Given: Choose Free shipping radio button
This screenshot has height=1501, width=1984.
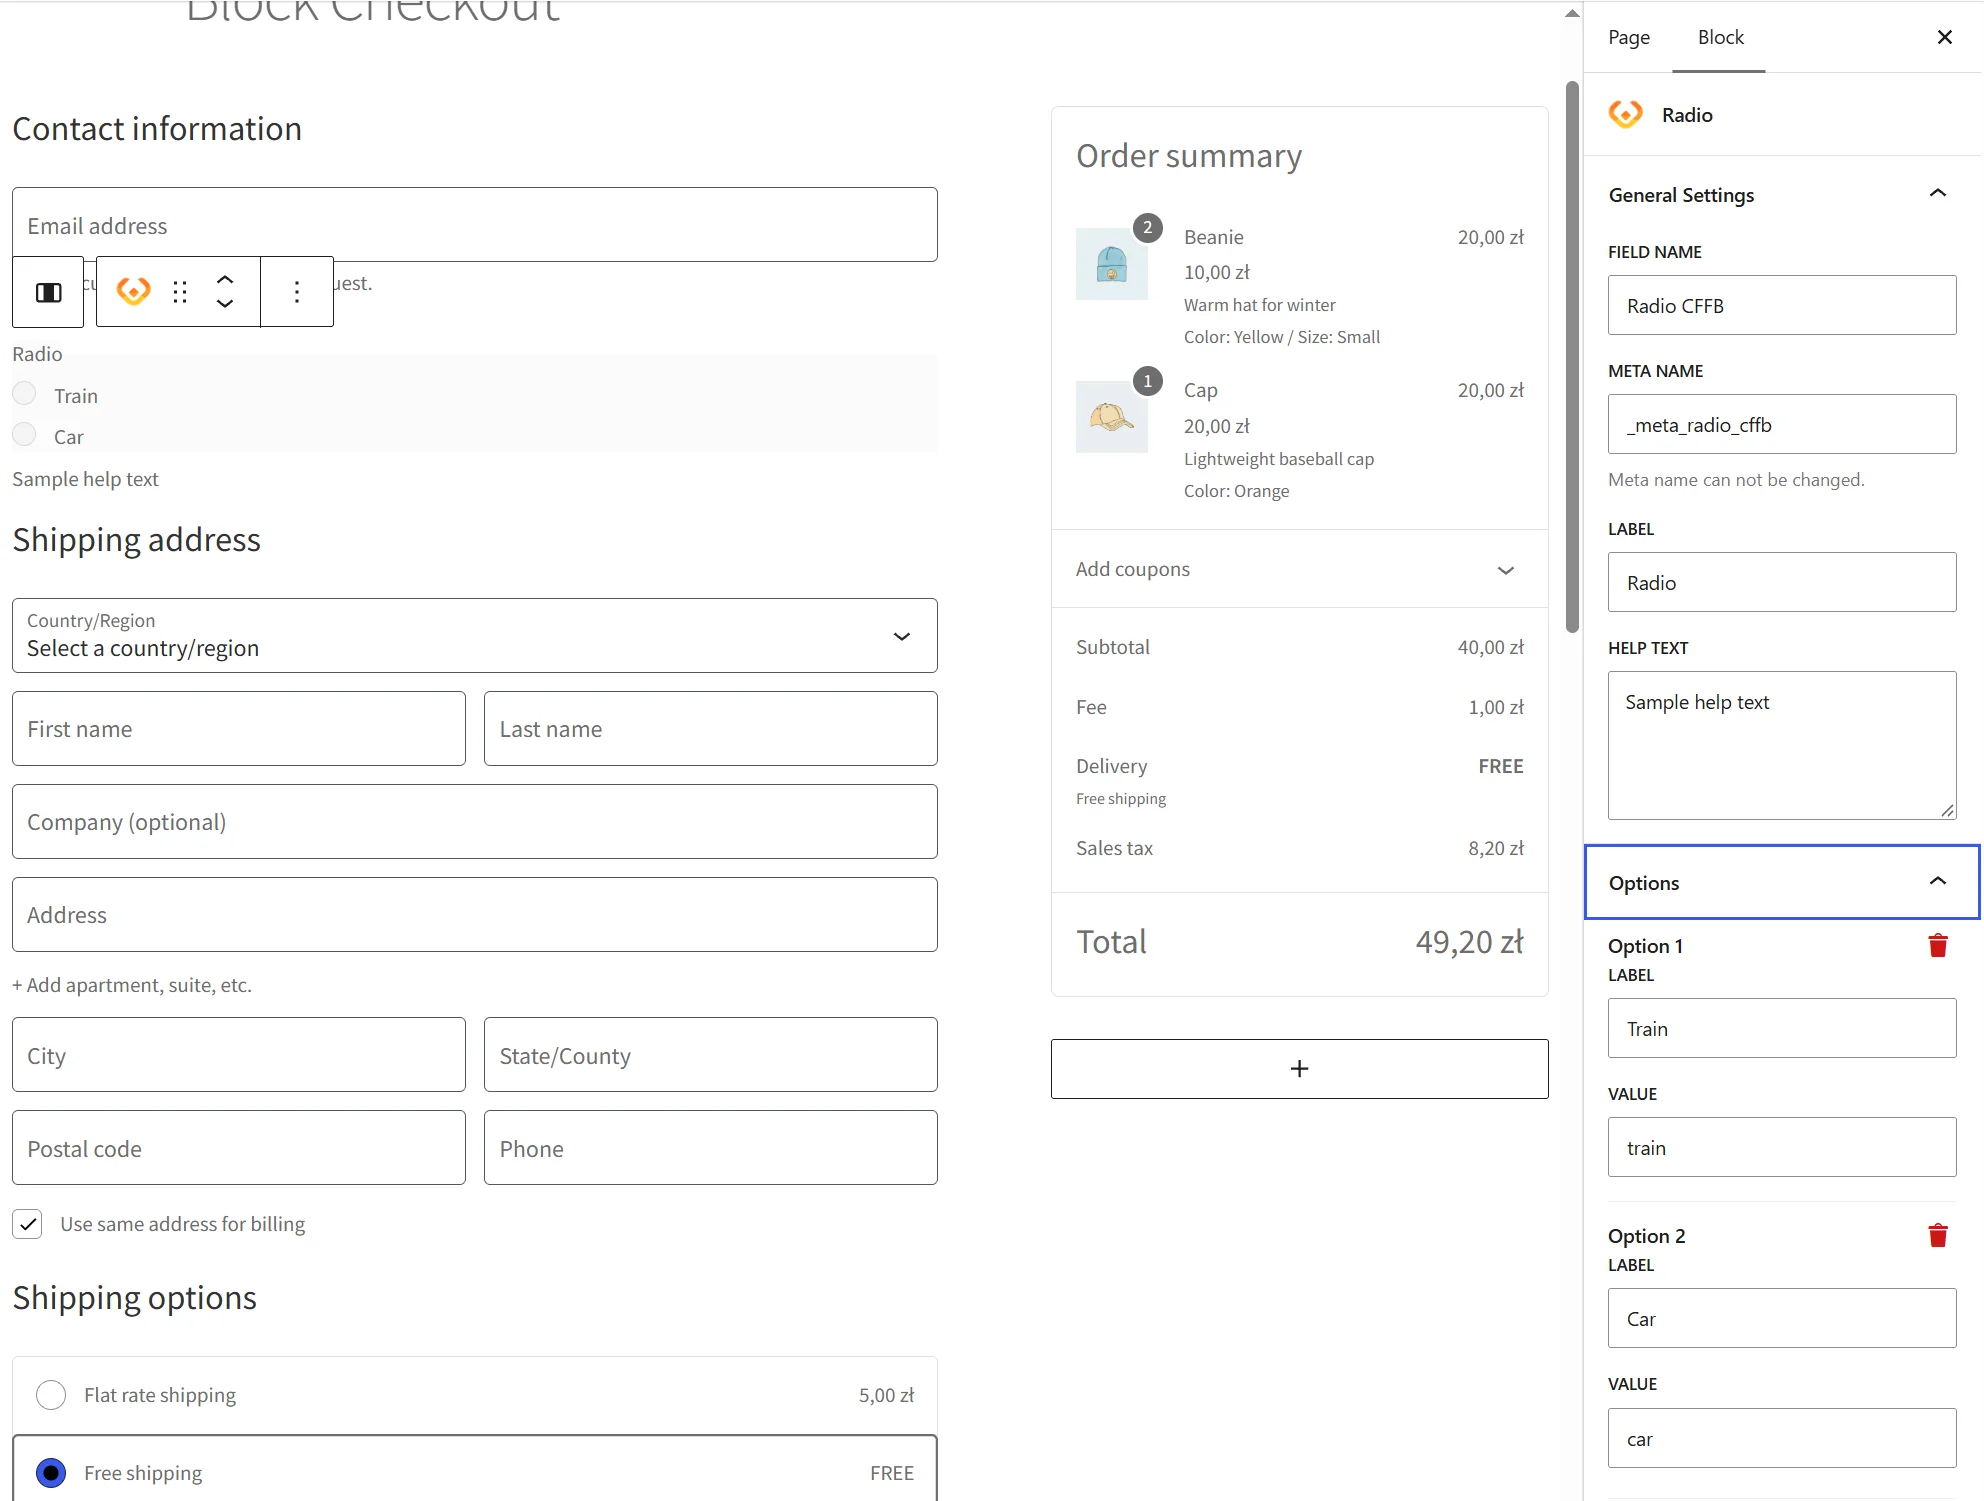Looking at the screenshot, I should click(x=51, y=1473).
